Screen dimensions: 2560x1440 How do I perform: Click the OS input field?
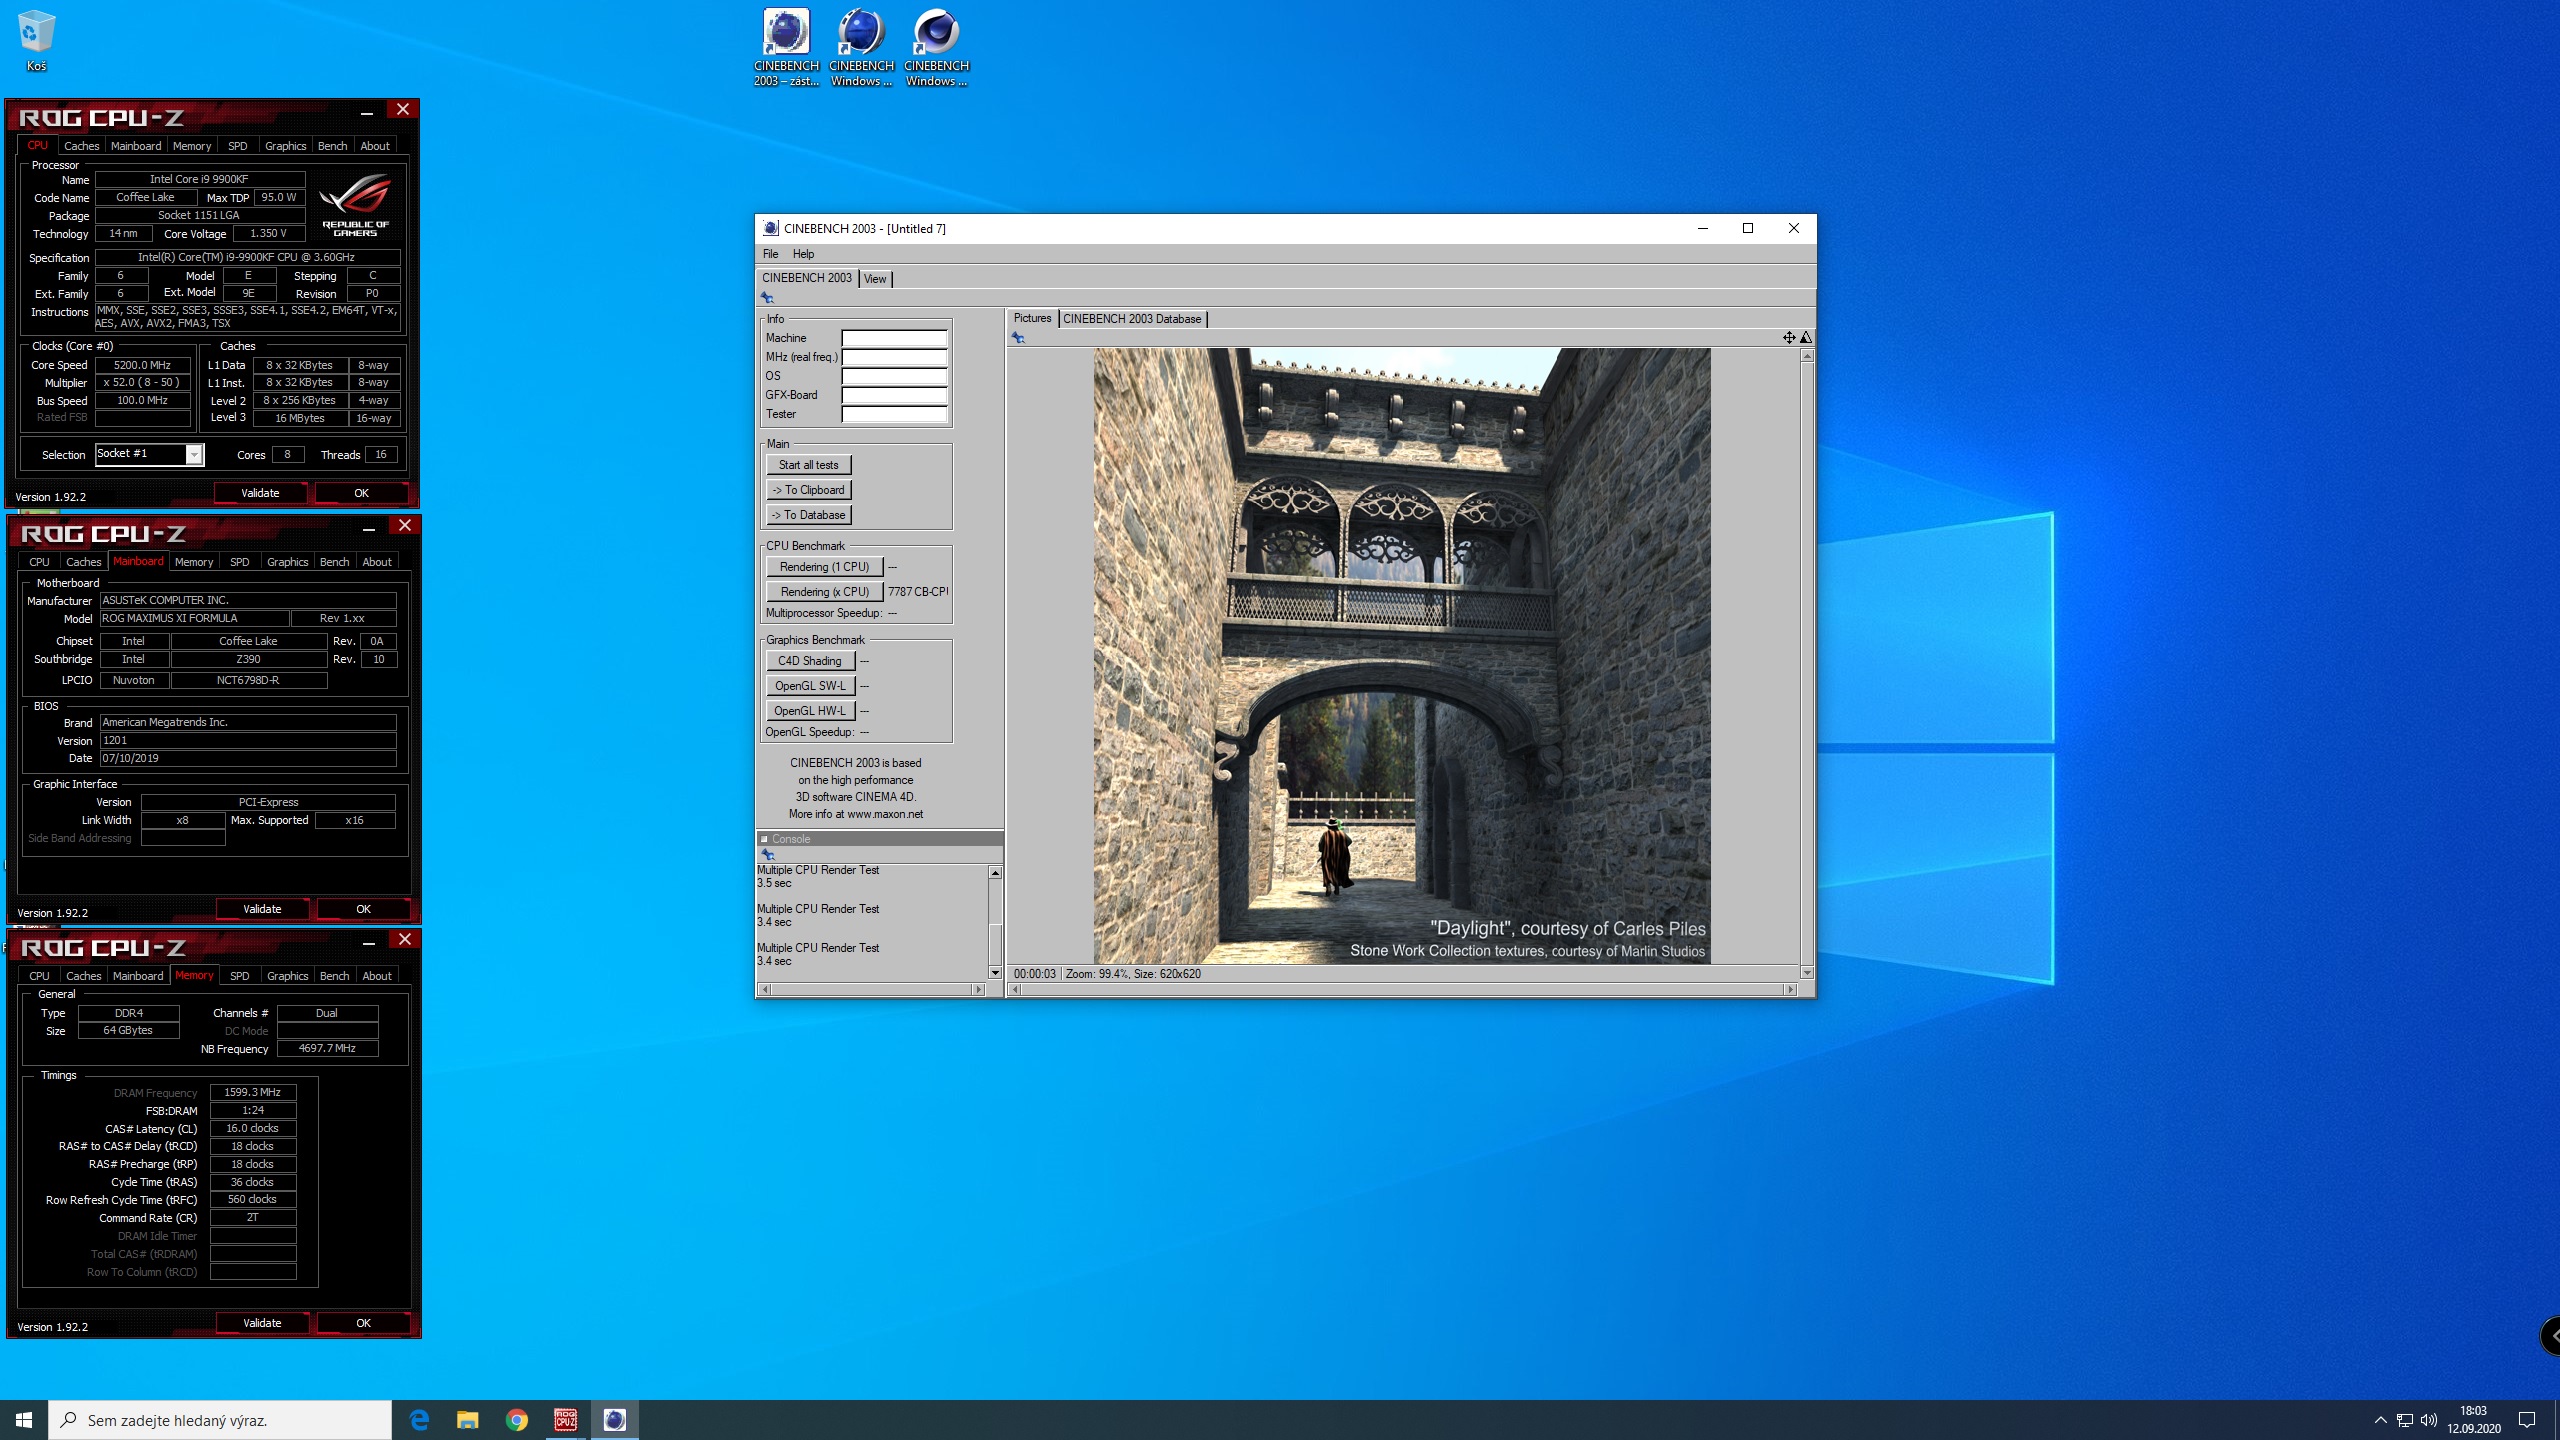pyautogui.click(x=894, y=376)
